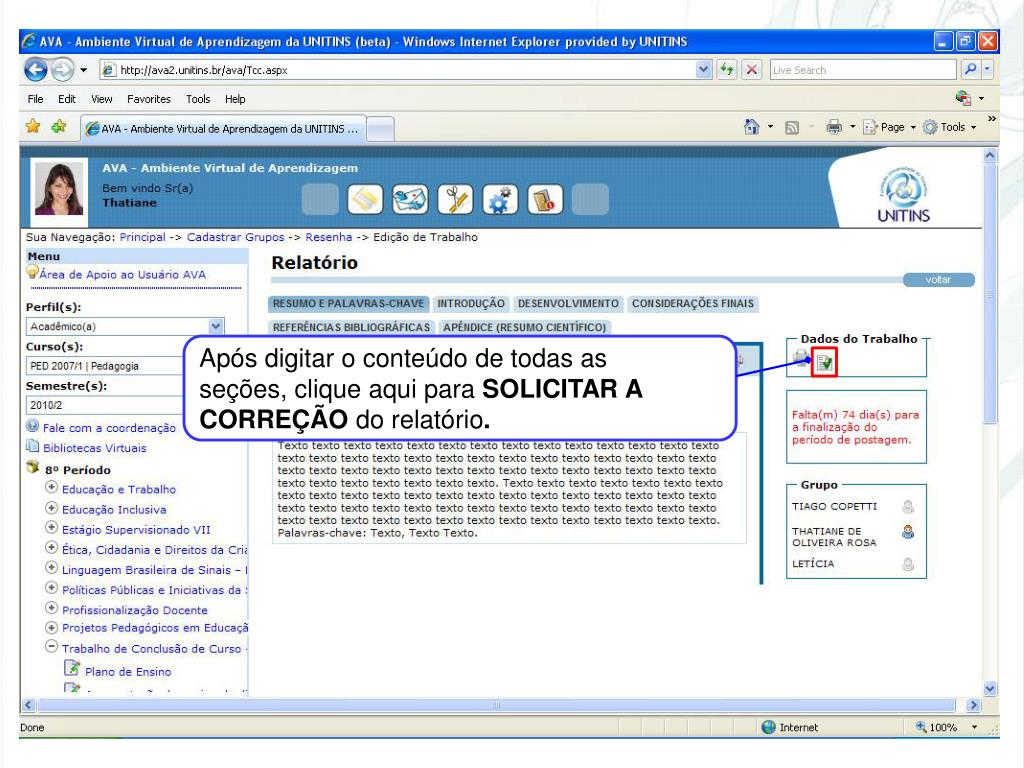Follow the Principal breadcrumb link

142,237
